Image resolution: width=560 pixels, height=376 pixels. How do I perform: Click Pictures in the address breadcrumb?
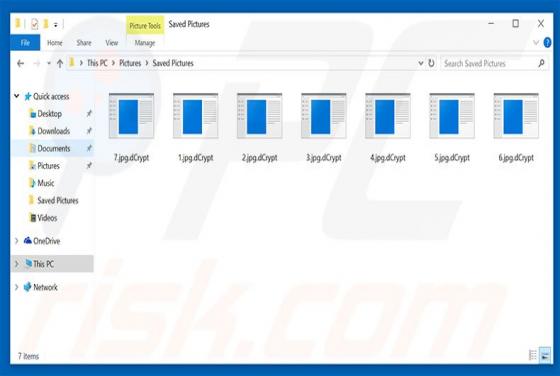130,63
